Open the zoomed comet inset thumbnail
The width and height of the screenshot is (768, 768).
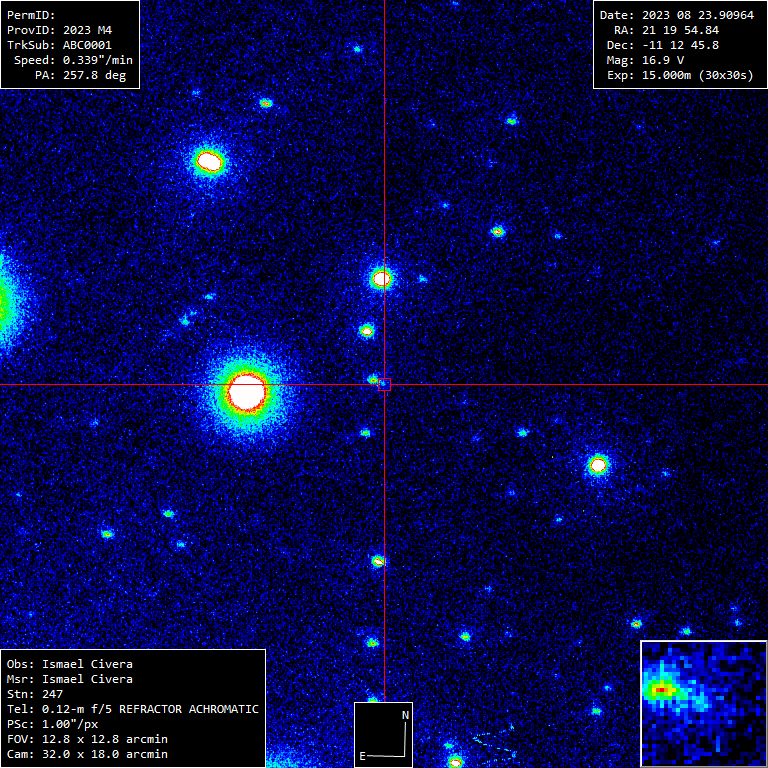704,704
